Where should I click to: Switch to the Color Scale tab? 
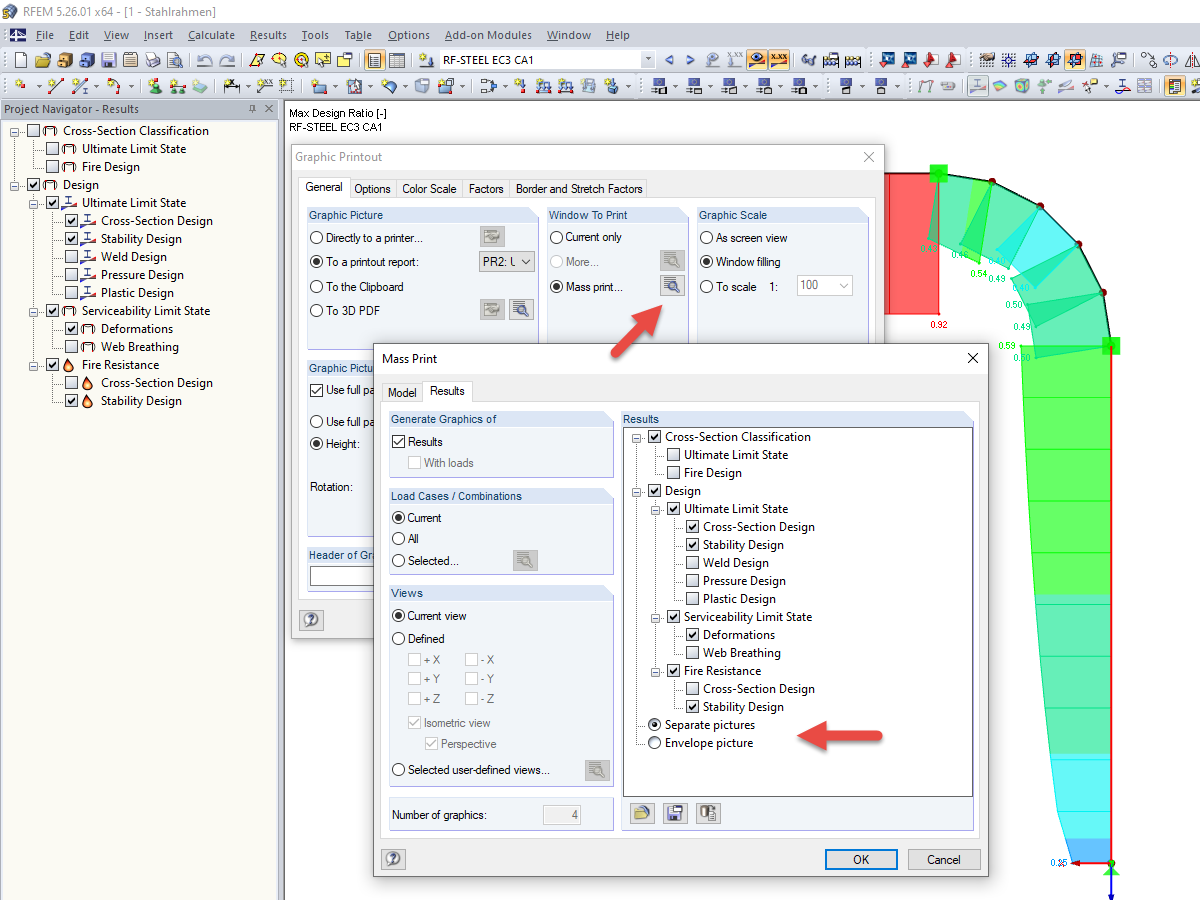click(x=429, y=188)
